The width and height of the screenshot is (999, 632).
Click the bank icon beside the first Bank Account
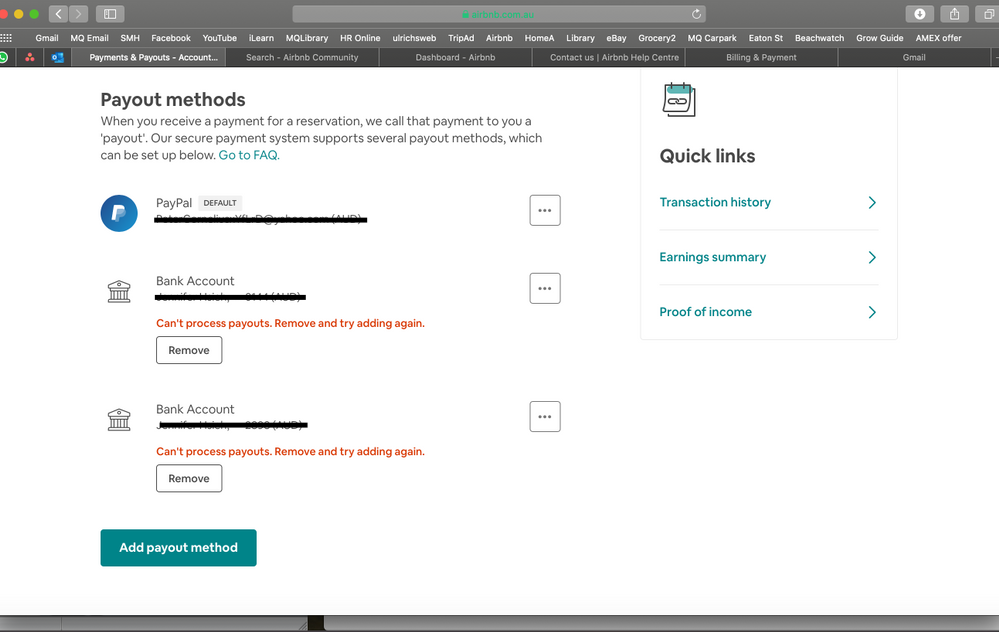point(119,291)
